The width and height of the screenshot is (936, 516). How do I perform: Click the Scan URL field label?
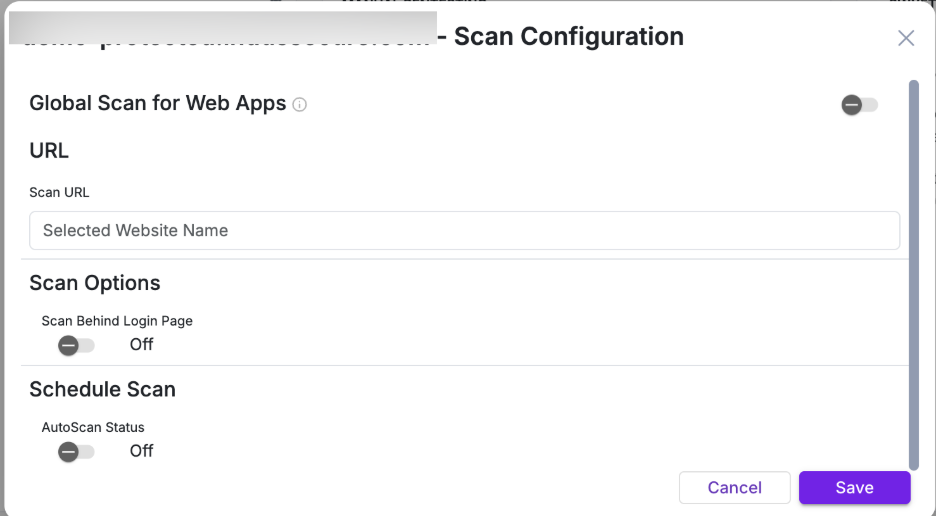pos(59,192)
